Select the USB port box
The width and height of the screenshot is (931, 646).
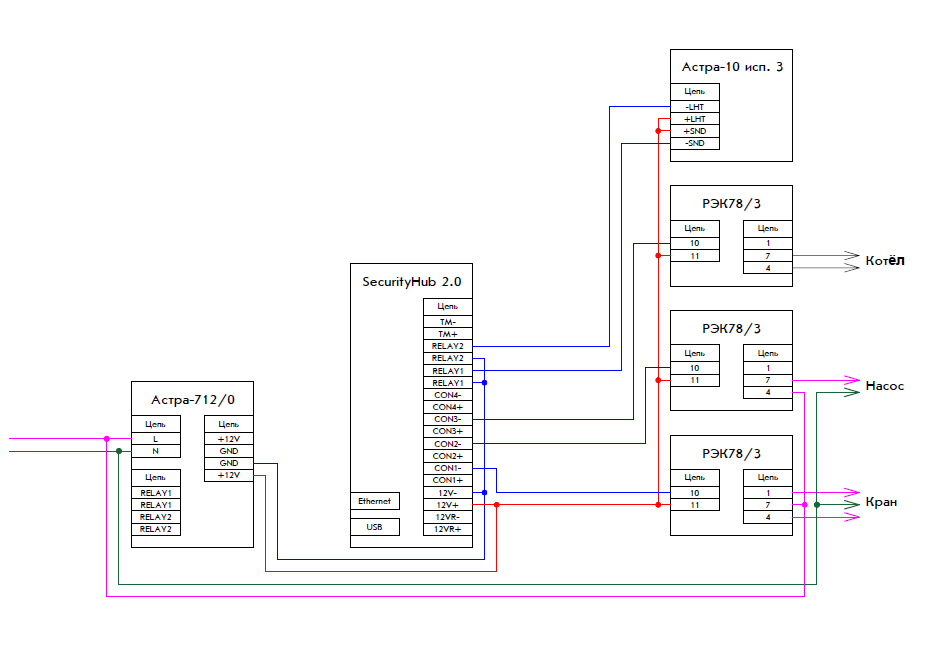pos(375,526)
